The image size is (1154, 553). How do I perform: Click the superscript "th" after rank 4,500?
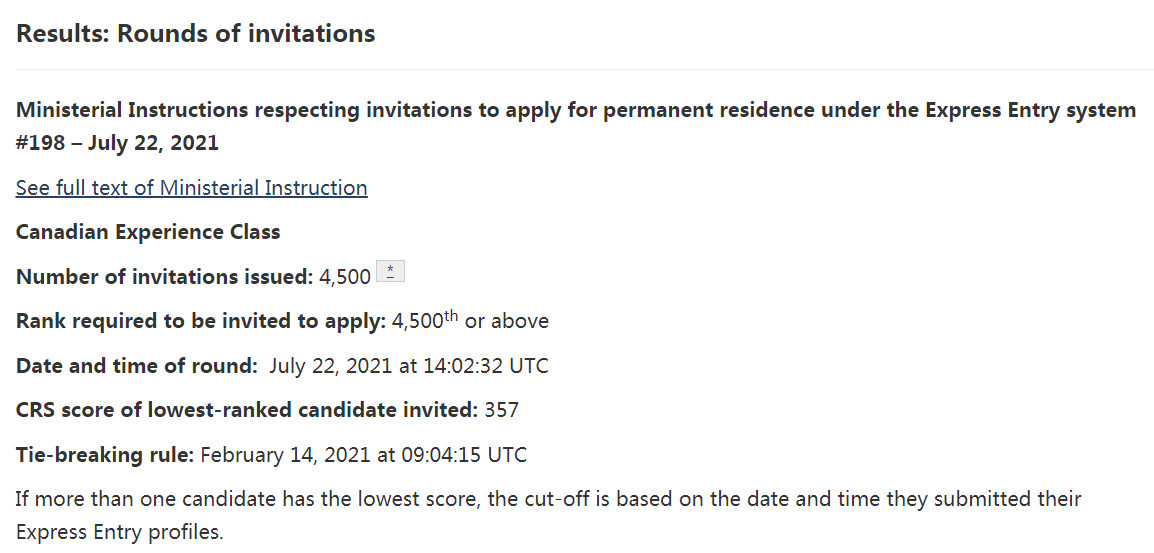pyautogui.click(x=451, y=314)
